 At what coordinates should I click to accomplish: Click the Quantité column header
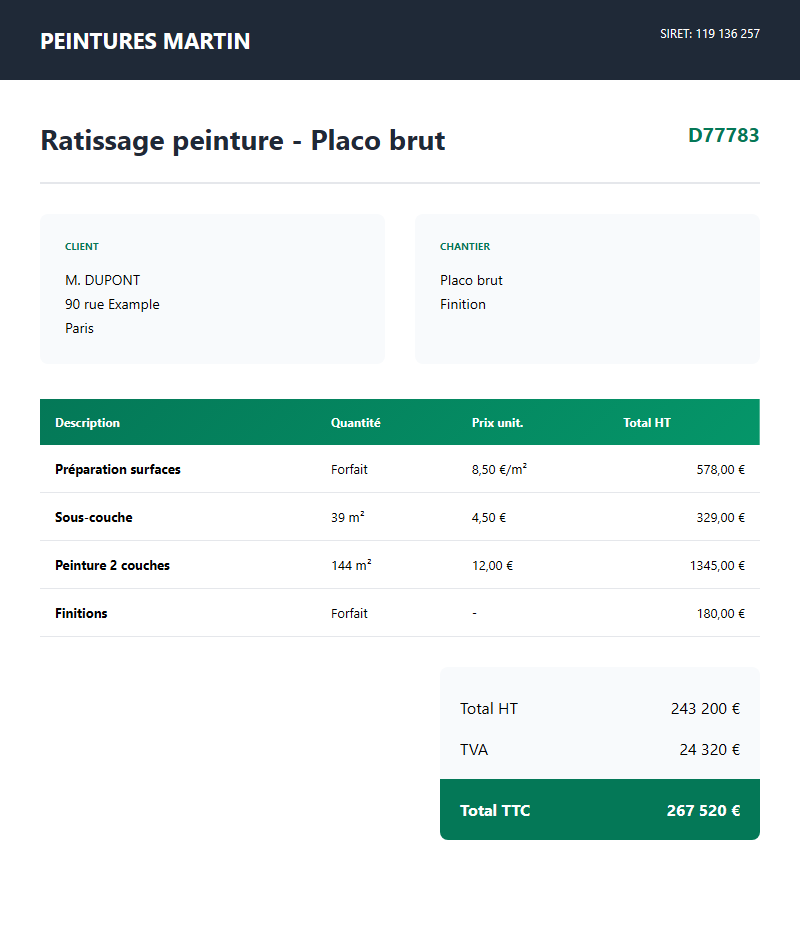355,423
